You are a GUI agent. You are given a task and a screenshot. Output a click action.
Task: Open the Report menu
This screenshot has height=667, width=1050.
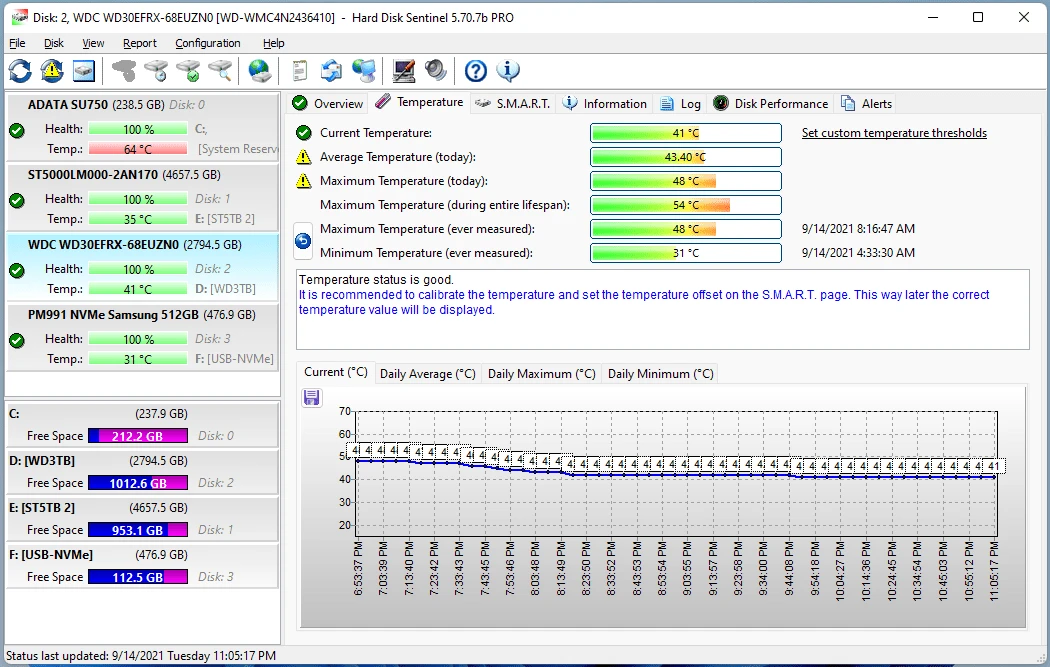tap(139, 44)
